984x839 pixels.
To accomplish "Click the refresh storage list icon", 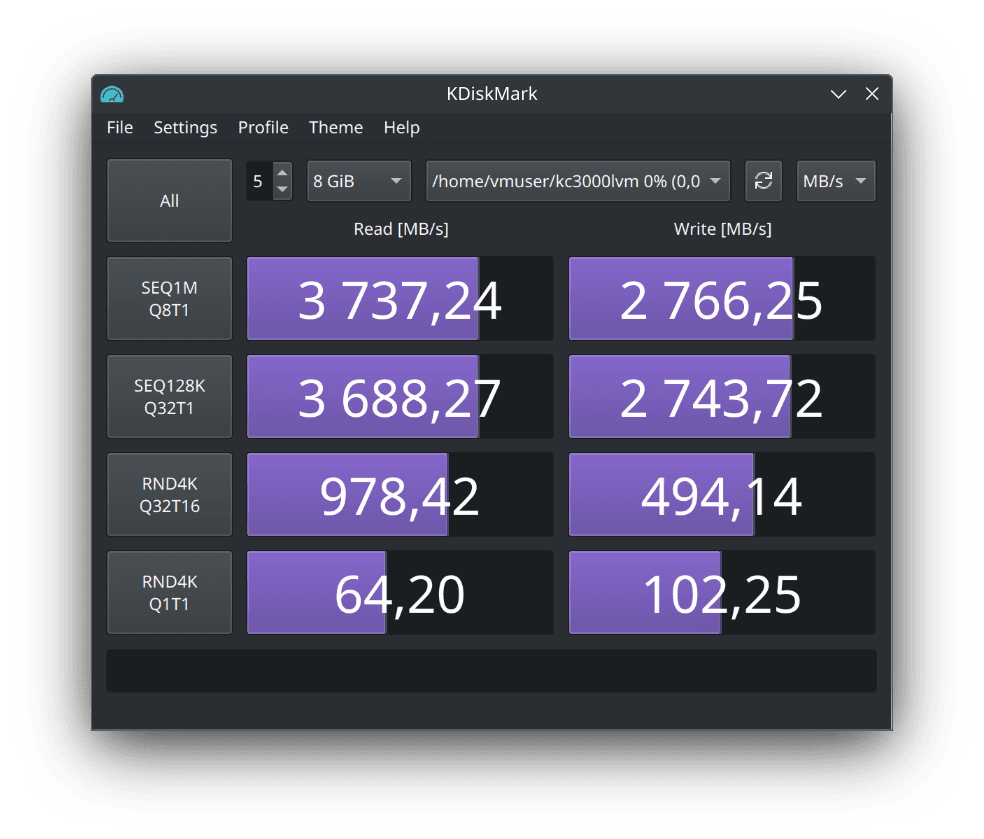I will tap(763, 181).
